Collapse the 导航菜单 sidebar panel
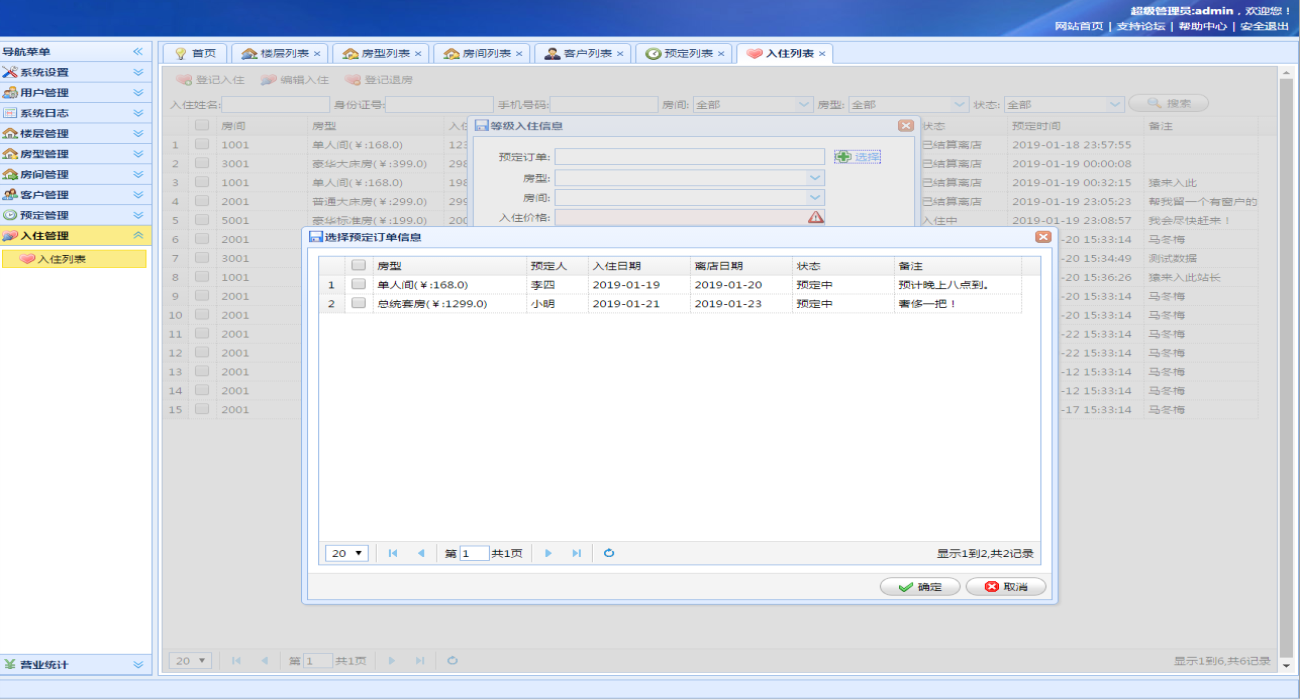This screenshot has height=700, width=1300. tap(138, 52)
